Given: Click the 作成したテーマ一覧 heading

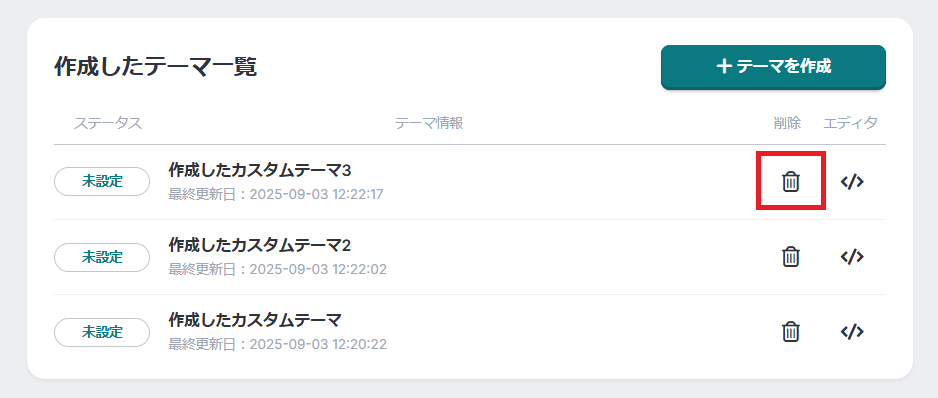Looking at the screenshot, I should (156, 67).
